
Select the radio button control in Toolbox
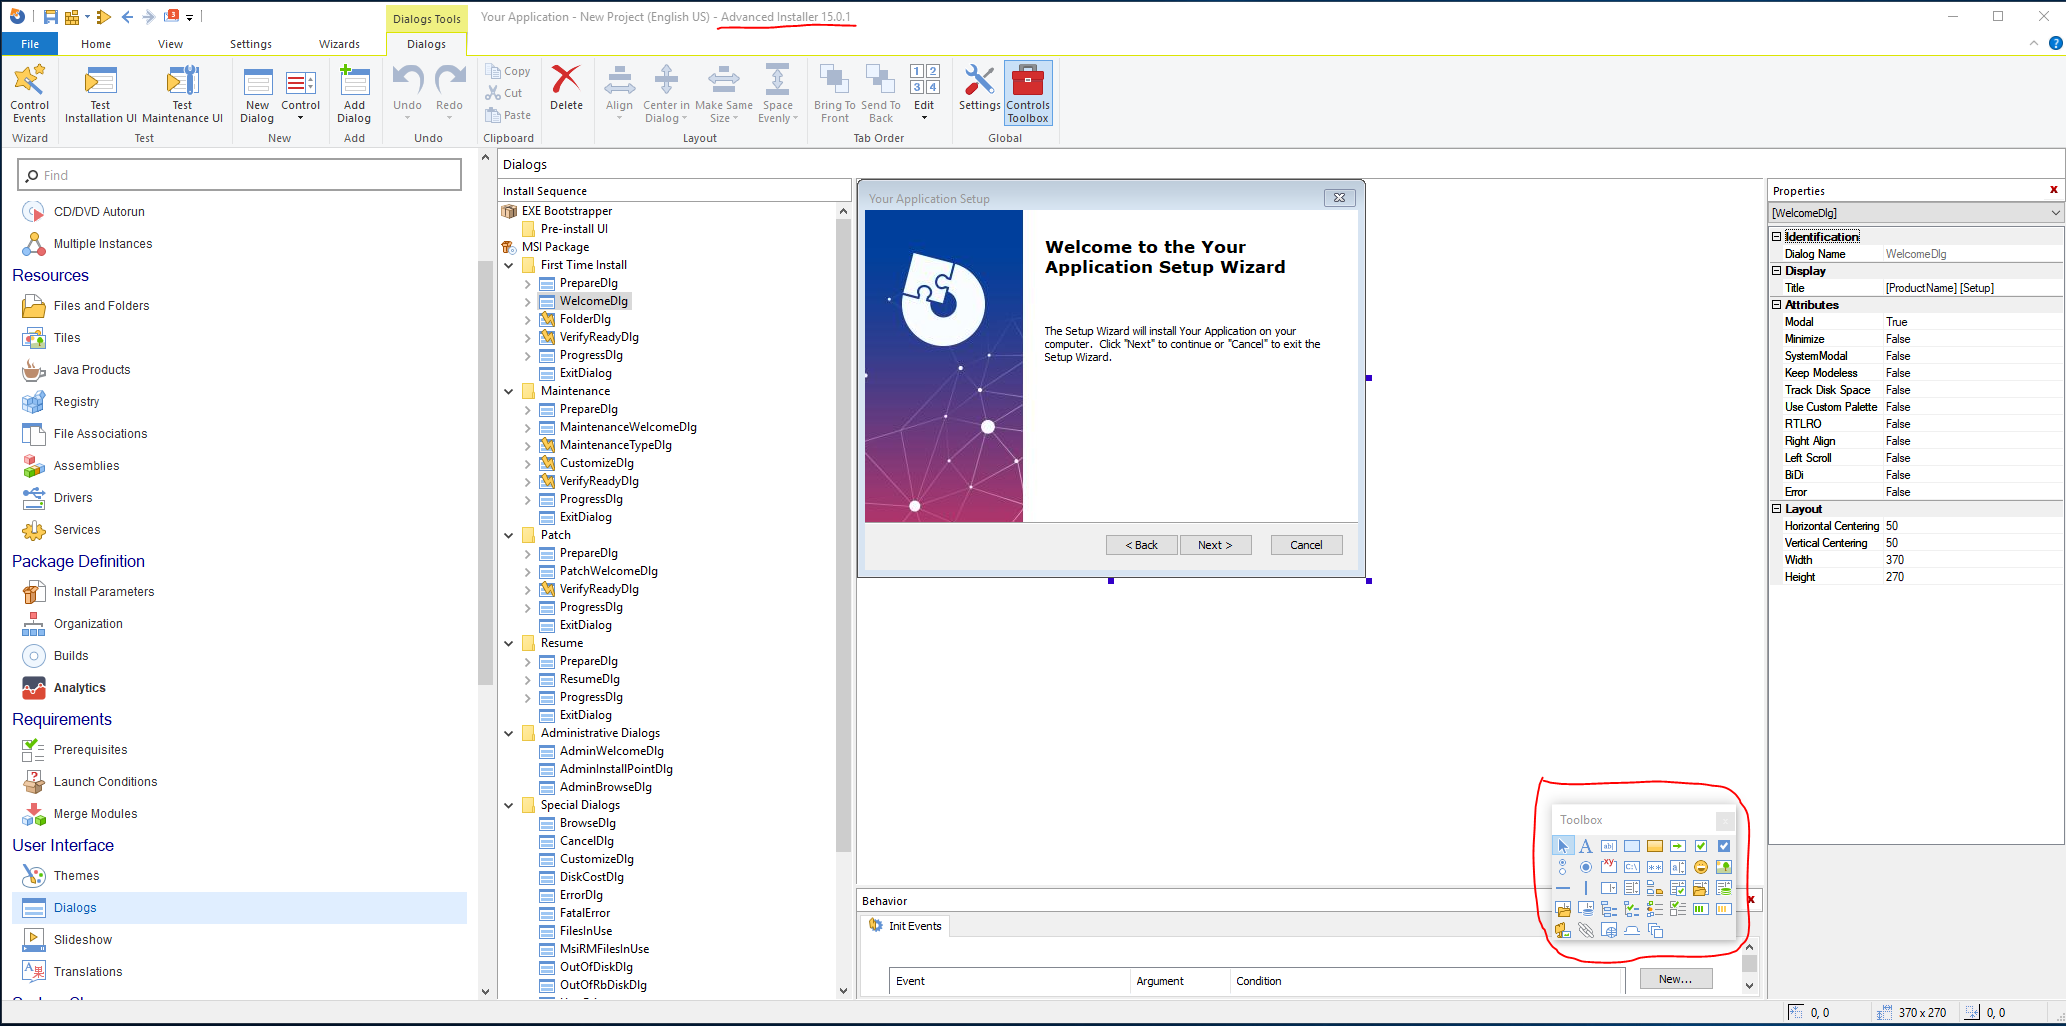click(1585, 867)
